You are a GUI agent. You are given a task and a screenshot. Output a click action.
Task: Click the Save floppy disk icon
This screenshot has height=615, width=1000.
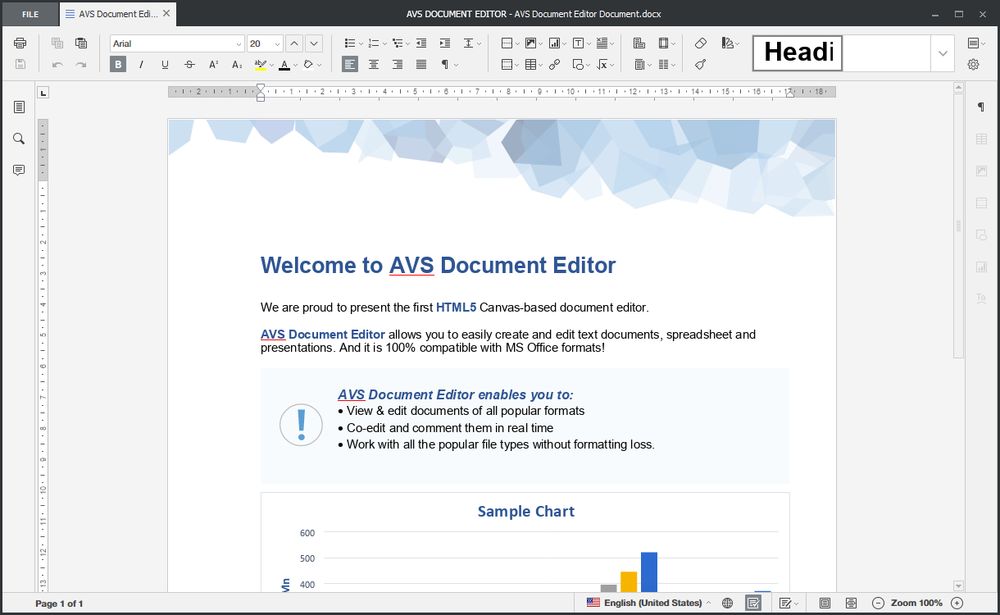[x=20, y=64]
